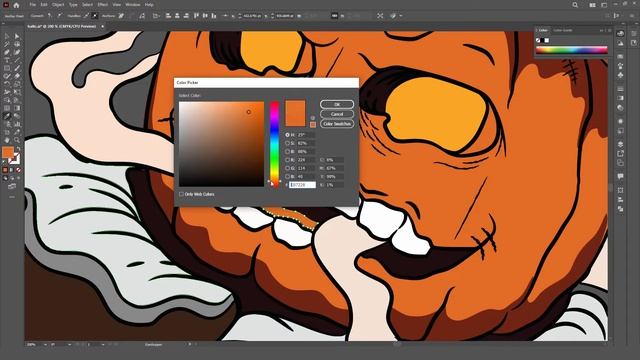640x360 pixels.
Task: Select the Hand tool
Action: click(x=7, y=140)
